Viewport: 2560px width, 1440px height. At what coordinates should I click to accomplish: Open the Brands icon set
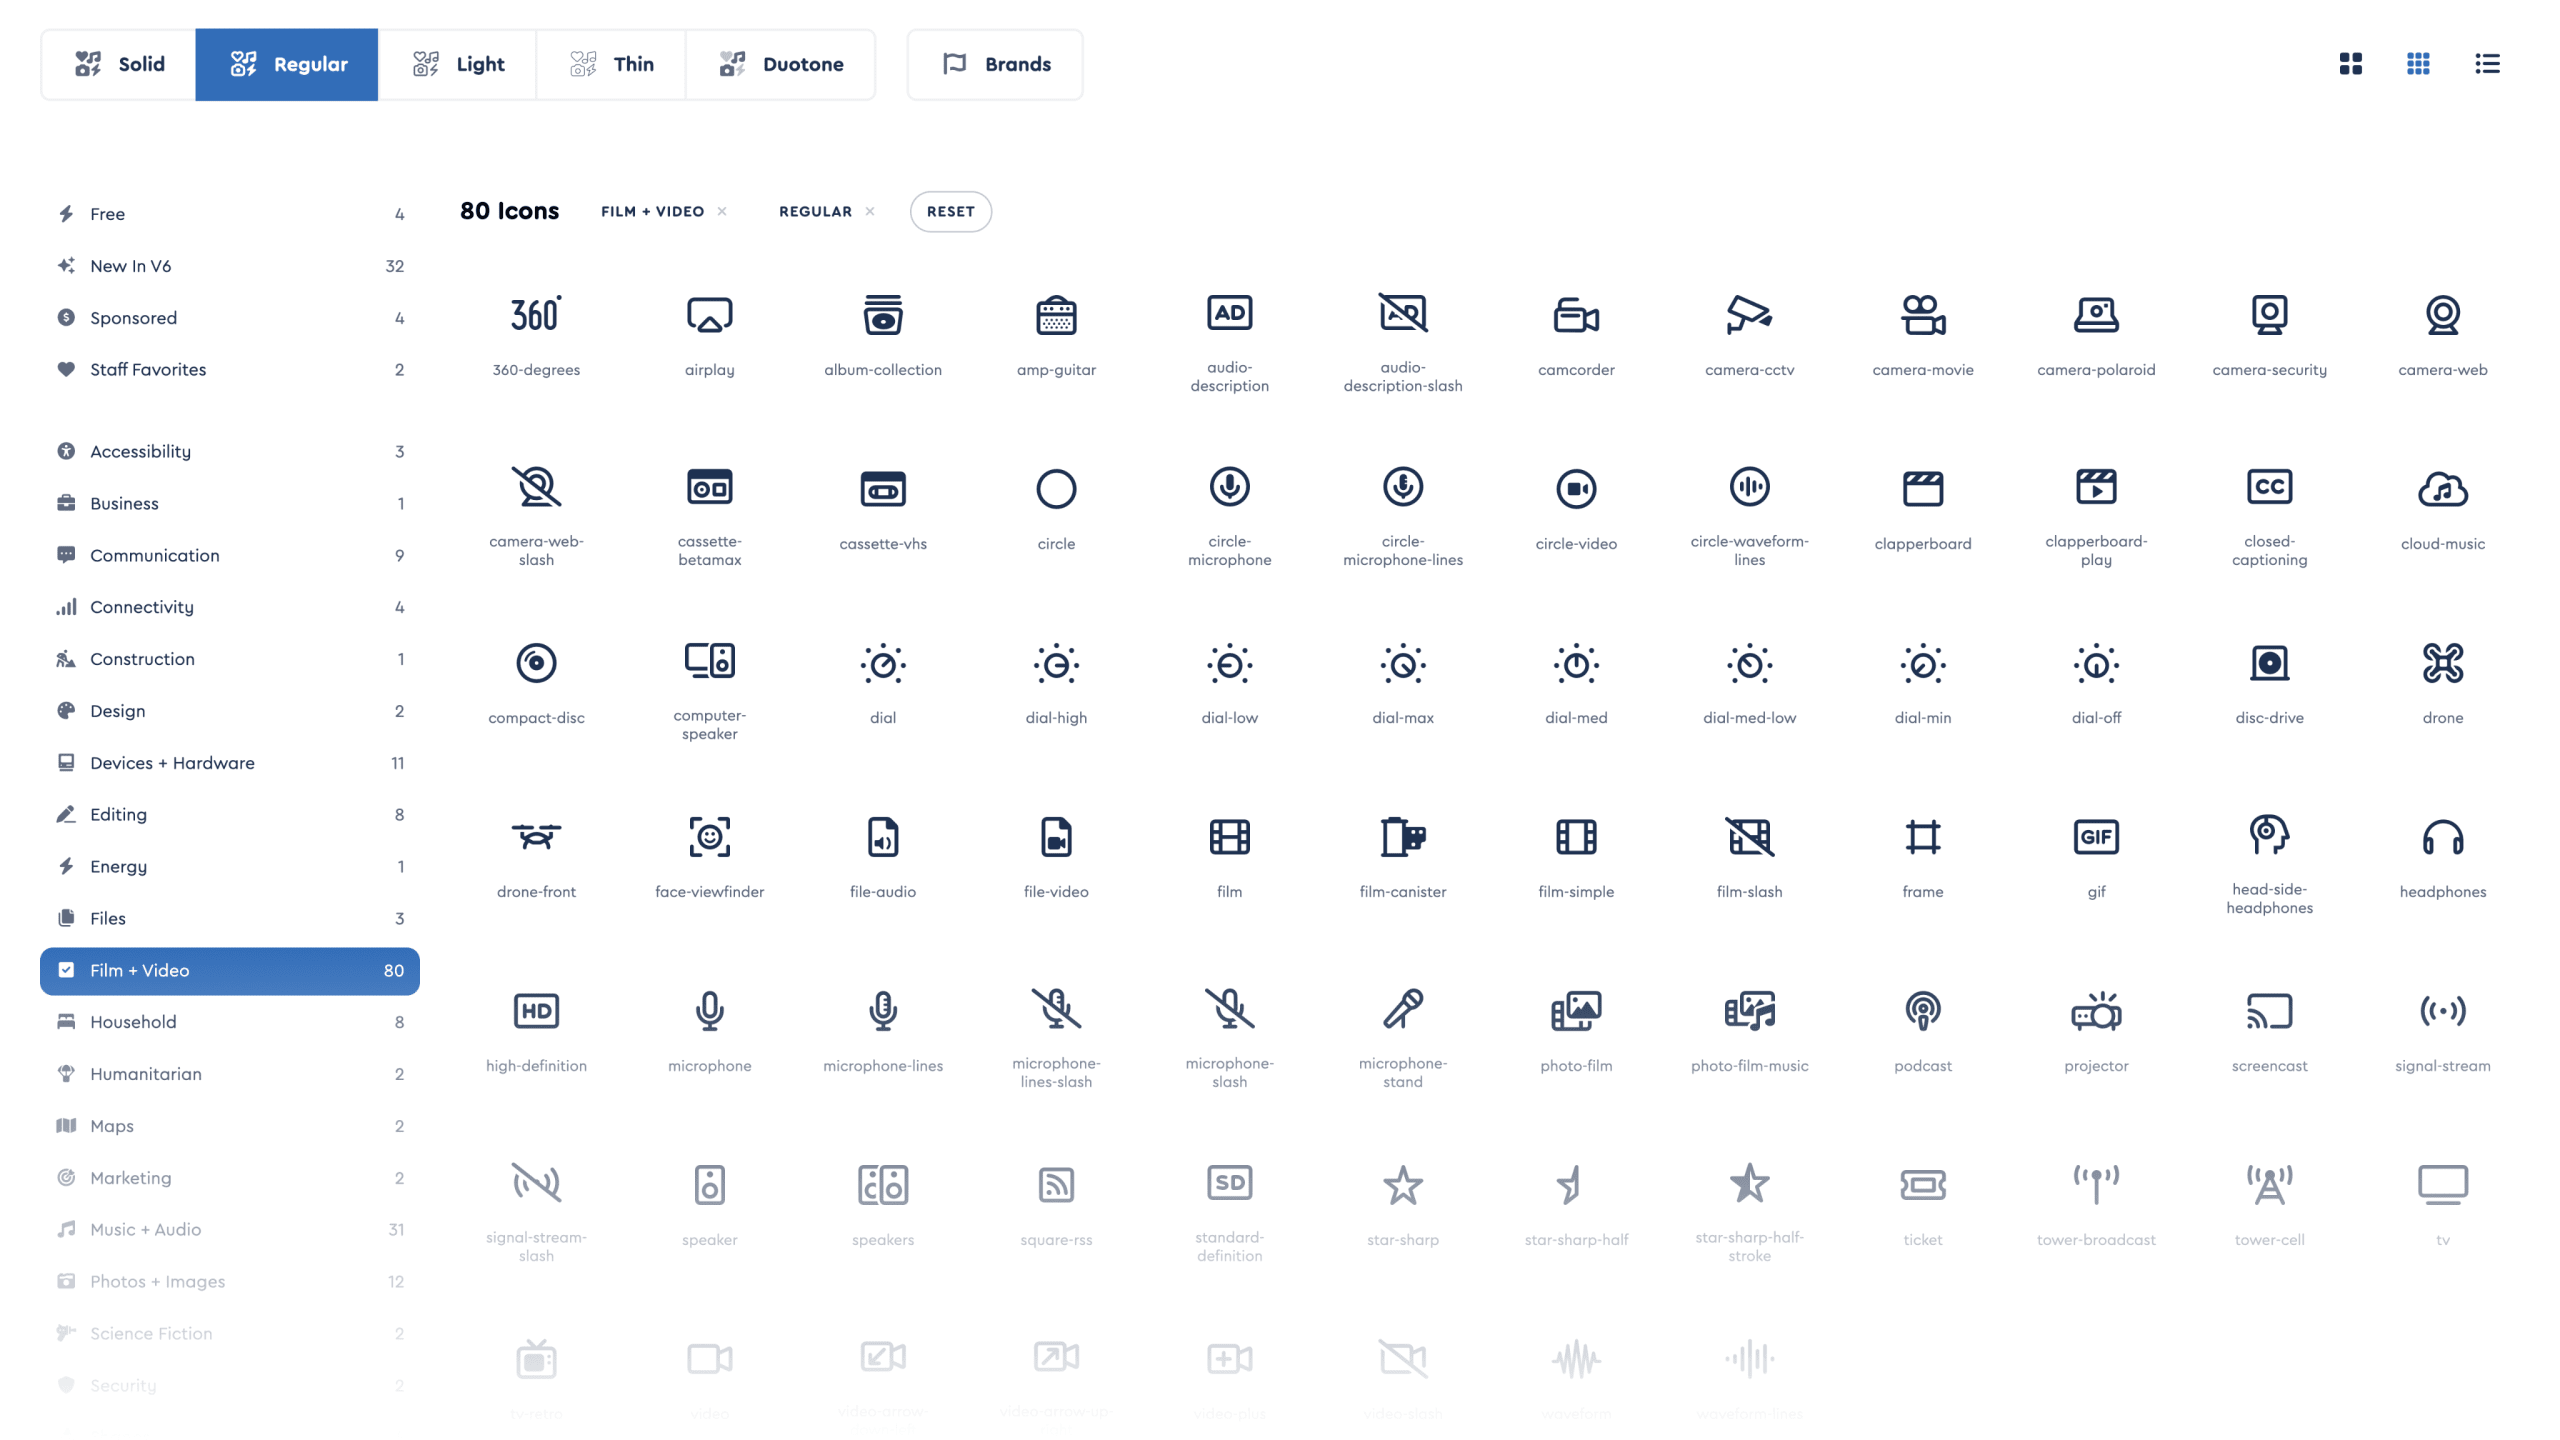pyautogui.click(x=995, y=64)
